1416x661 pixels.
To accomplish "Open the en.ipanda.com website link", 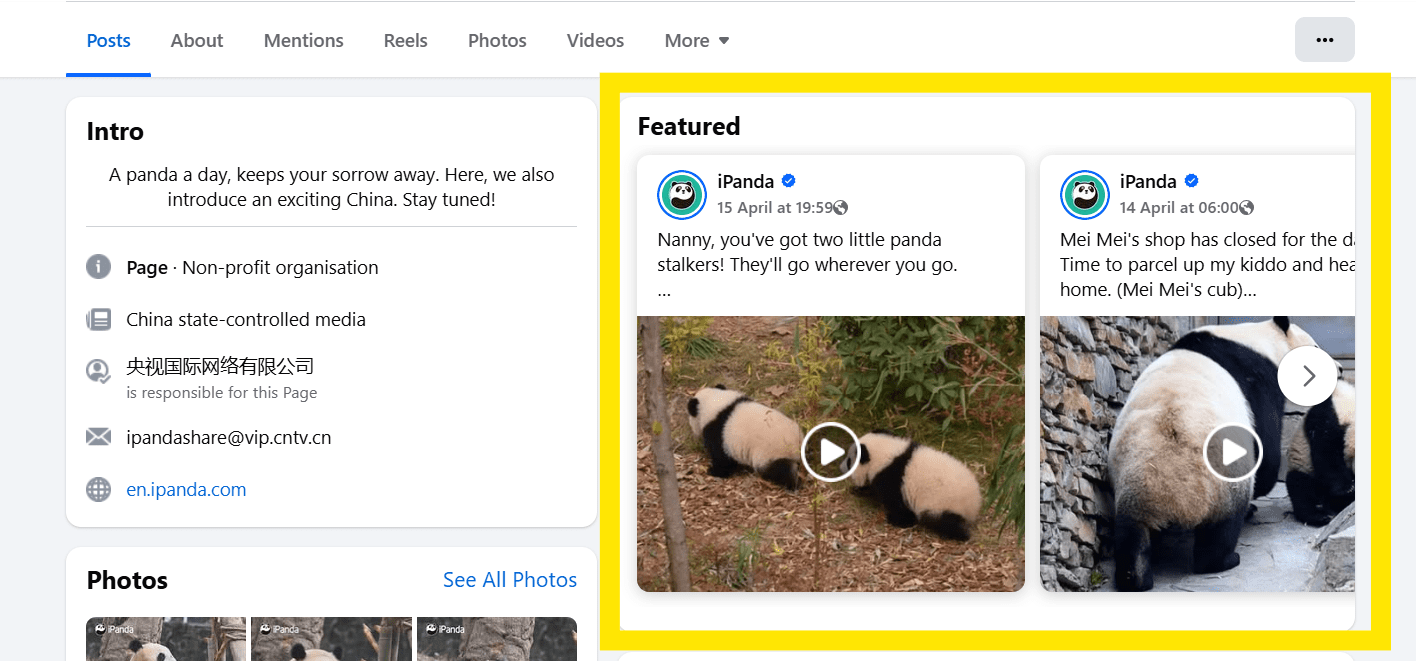I will point(186,489).
